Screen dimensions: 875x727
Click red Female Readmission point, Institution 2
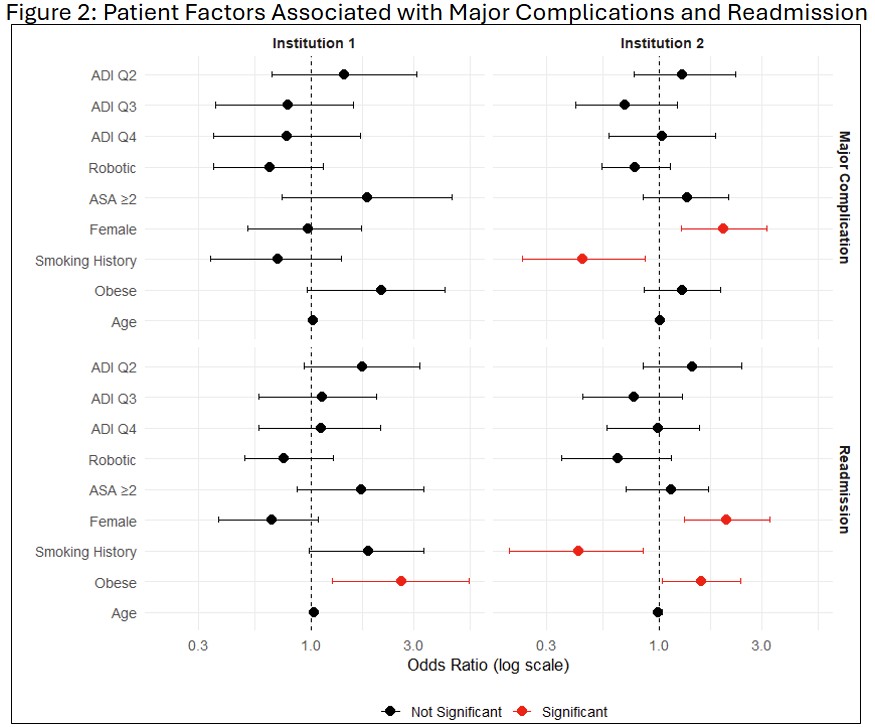[726, 519]
